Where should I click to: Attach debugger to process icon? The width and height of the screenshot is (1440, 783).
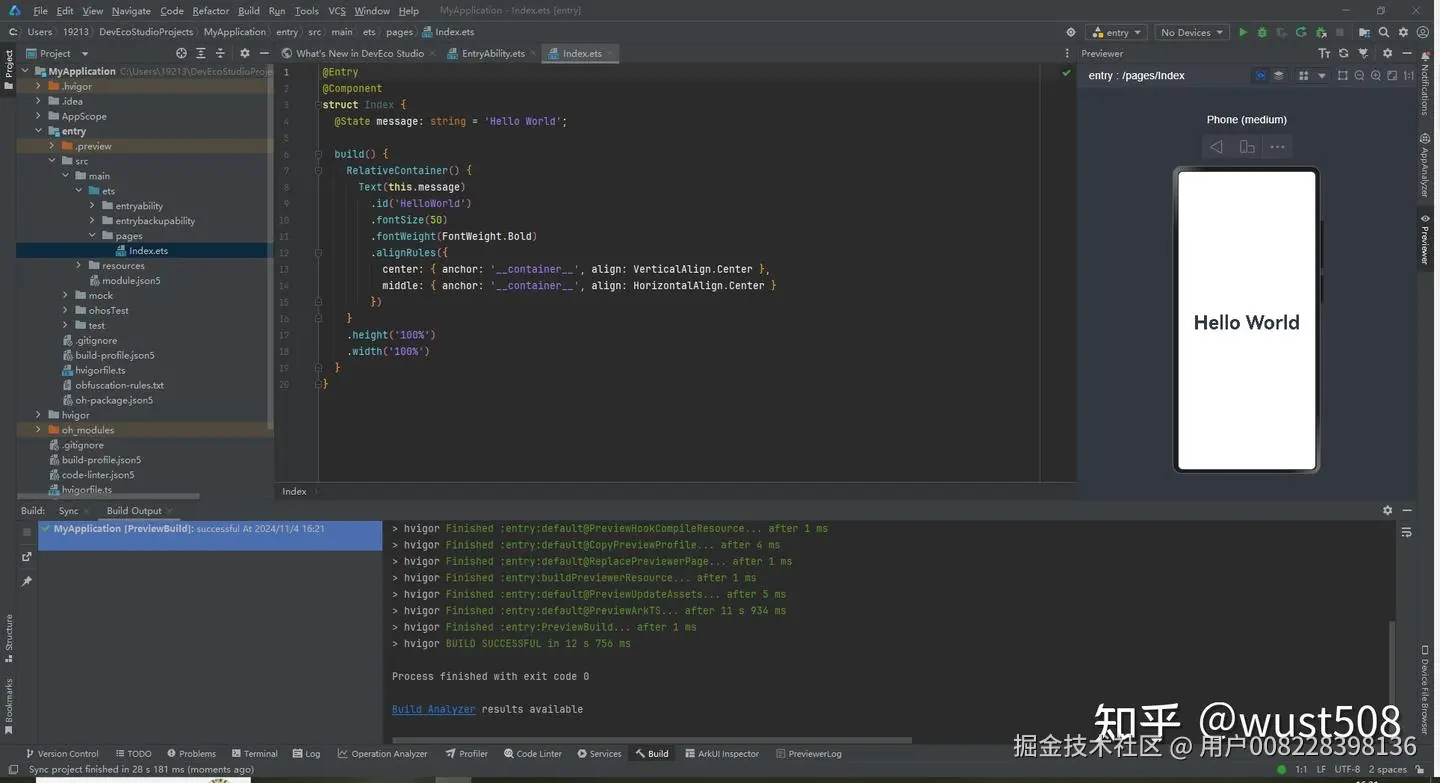[1321, 32]
